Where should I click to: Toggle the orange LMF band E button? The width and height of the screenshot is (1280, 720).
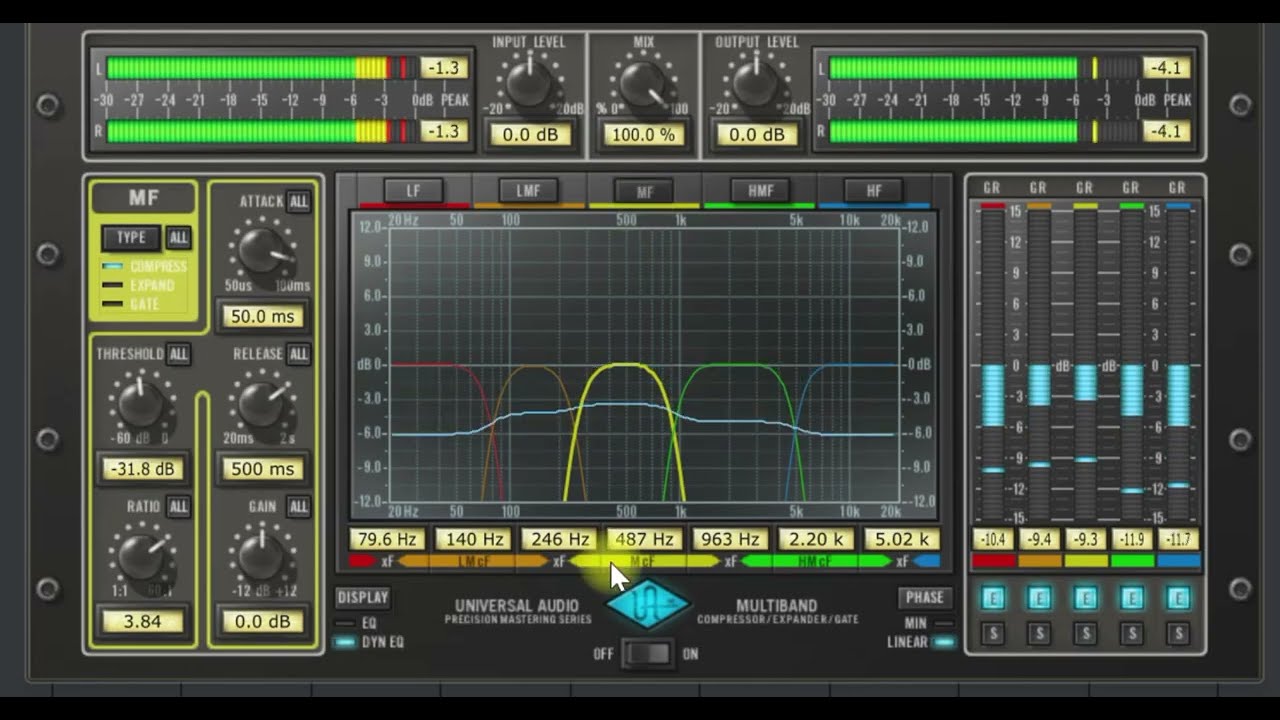pyautogui.click(x=1039, y=598)
